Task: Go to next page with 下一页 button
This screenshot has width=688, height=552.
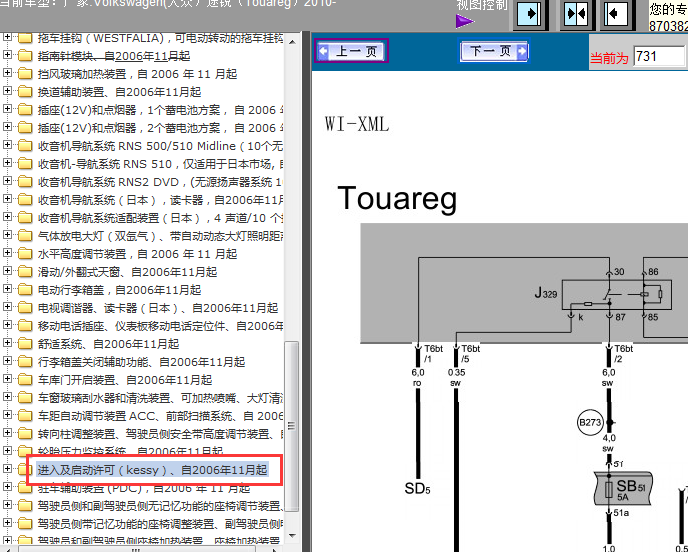Action: [494, 51]
